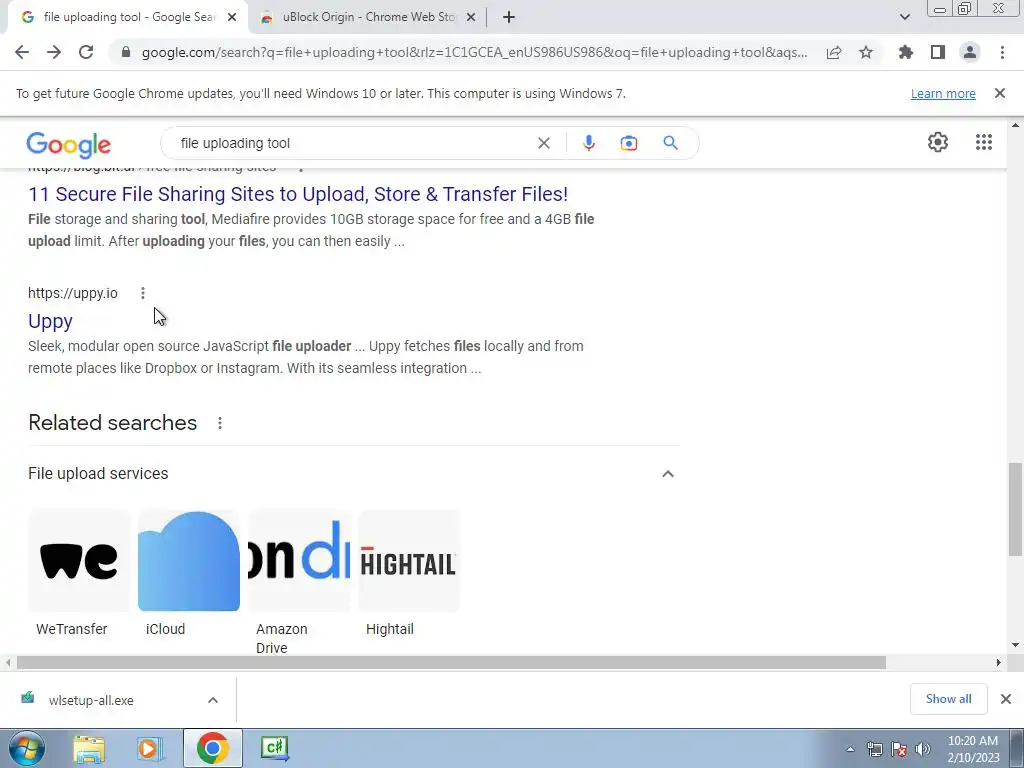This screenshot has height=768, width=1024.
Task: Focus the address bar URL
Action: coord(475,52)
